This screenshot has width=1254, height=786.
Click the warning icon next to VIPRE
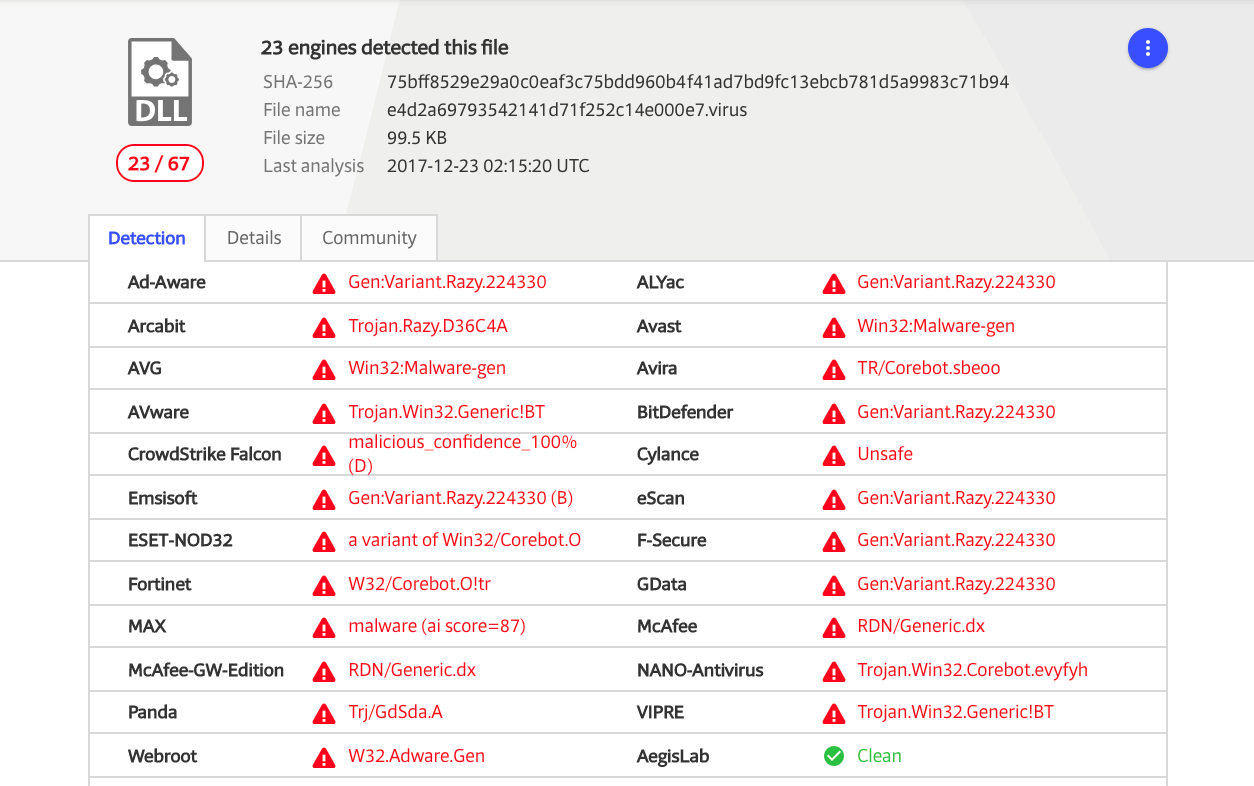click(x=833, y=713)
